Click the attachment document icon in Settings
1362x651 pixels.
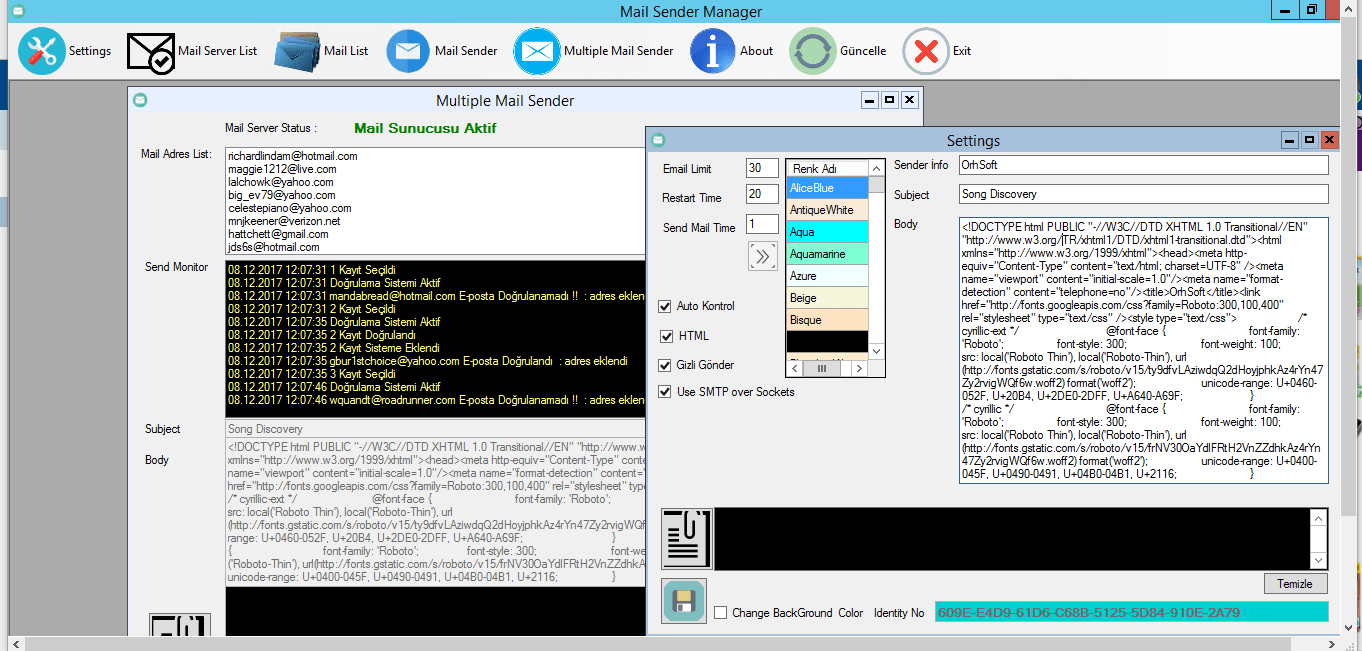[686, 539]
